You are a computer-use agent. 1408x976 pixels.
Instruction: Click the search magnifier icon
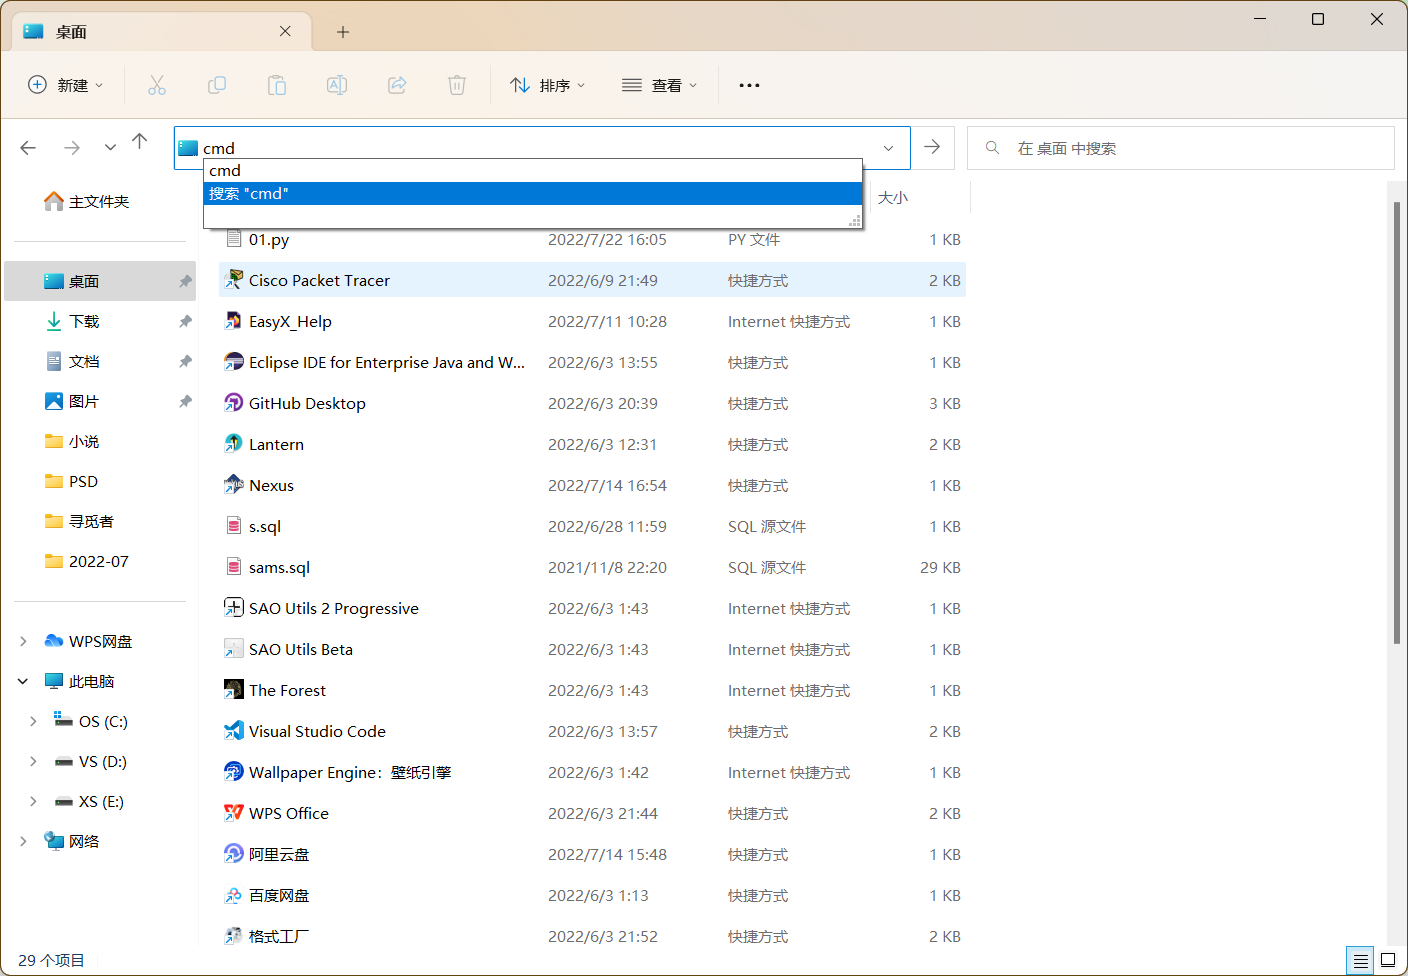(992, 148)
